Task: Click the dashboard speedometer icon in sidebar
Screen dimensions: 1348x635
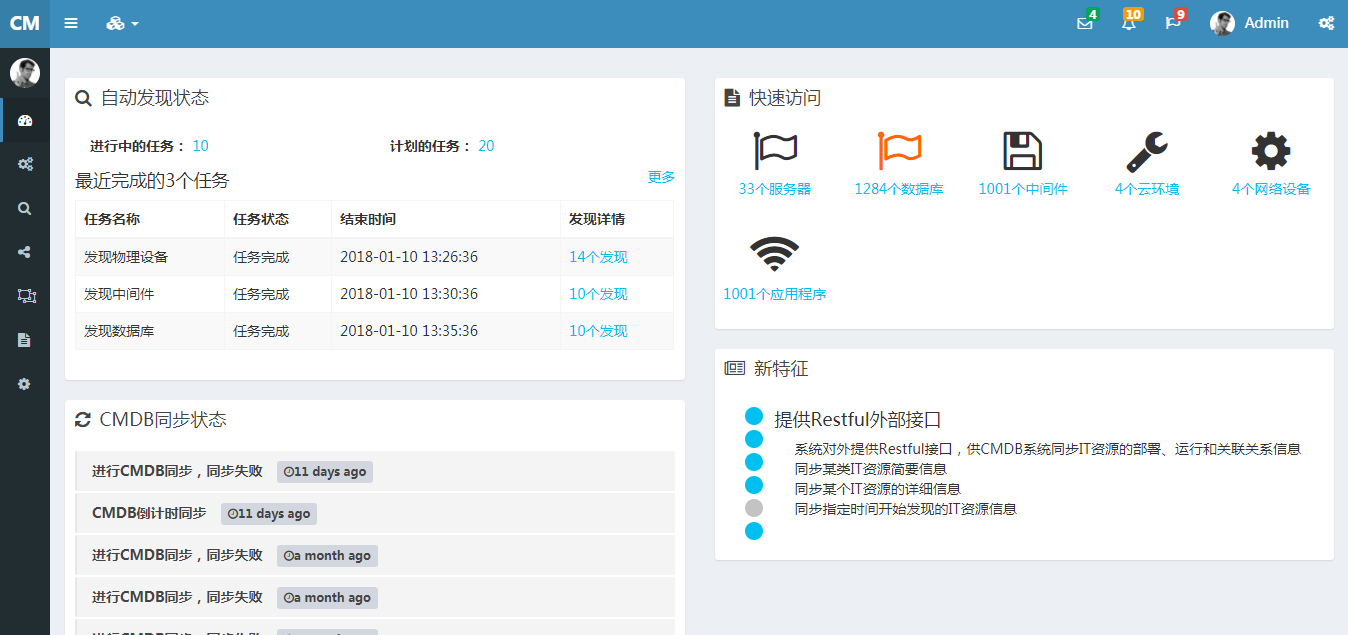Action: click(23, 120)
